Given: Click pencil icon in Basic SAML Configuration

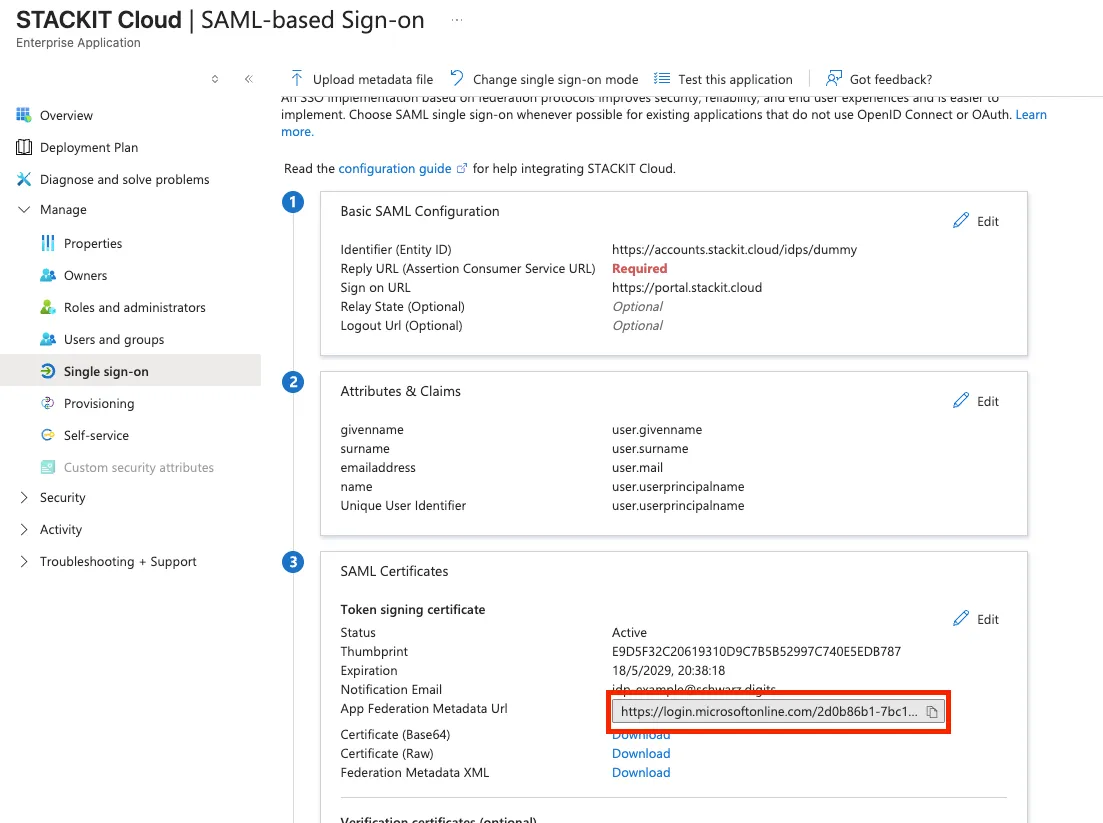Looking at the screenshot, I should (961, 221).
